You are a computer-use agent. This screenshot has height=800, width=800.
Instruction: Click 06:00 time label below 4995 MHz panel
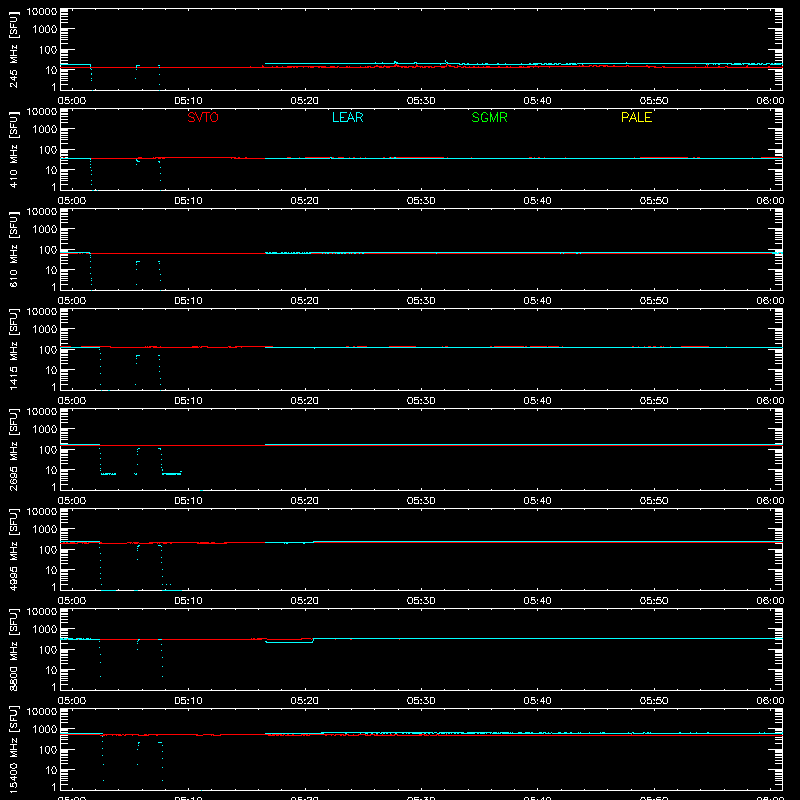[770, 601]
